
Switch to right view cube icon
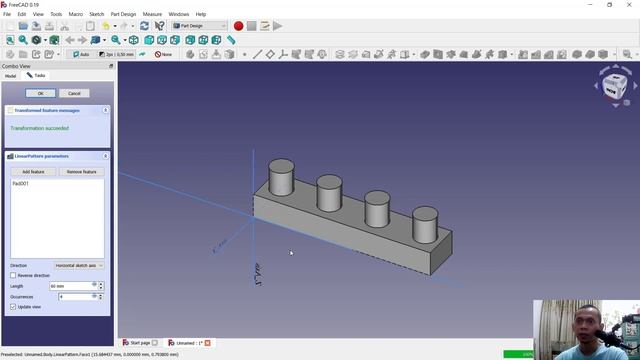tap(175, 40)
